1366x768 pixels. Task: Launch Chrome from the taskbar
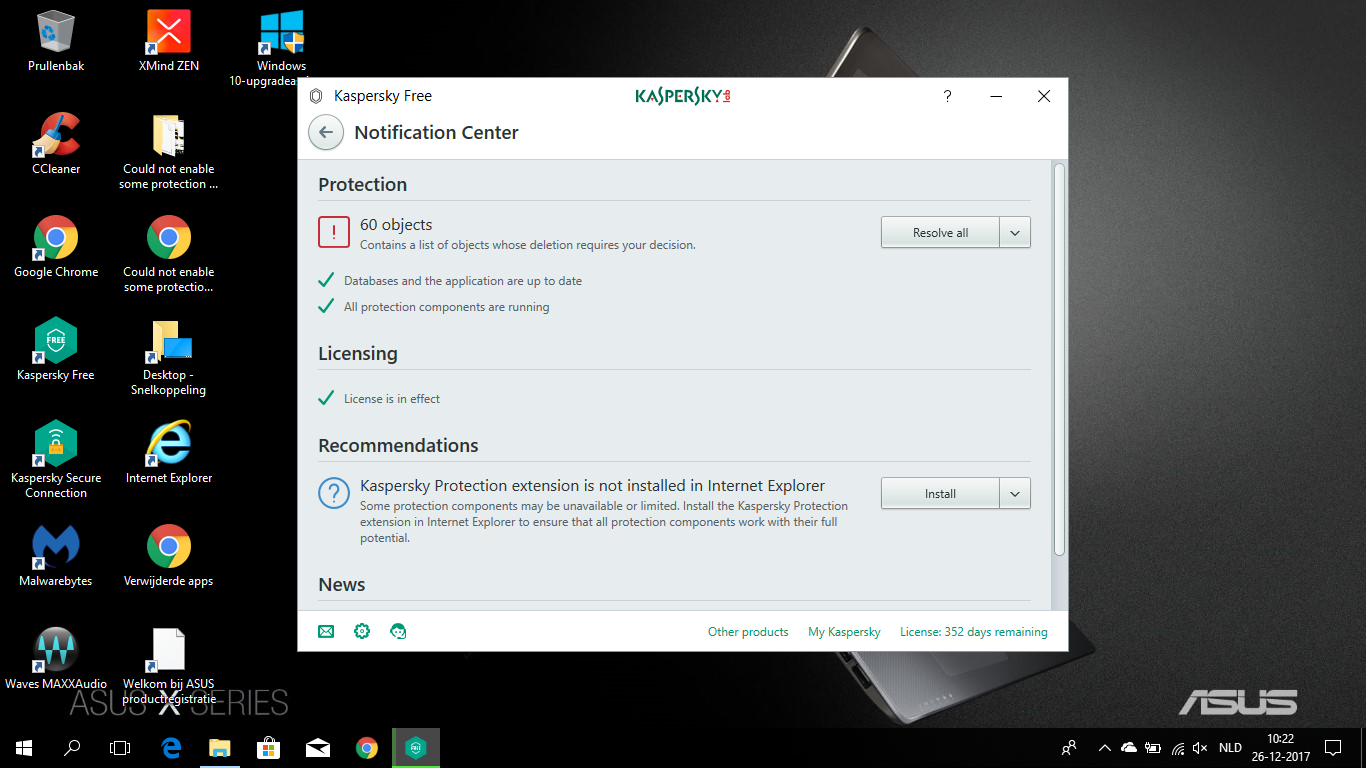(367, 747)
